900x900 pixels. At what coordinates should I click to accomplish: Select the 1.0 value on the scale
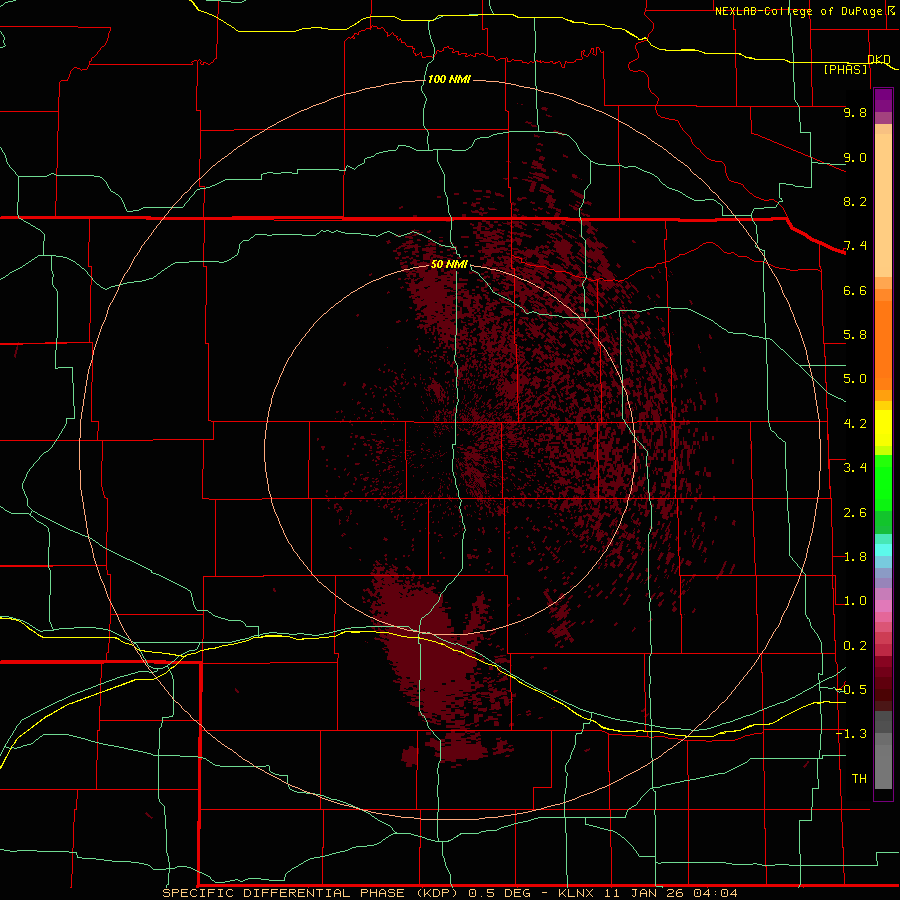[x=855, y=601]
